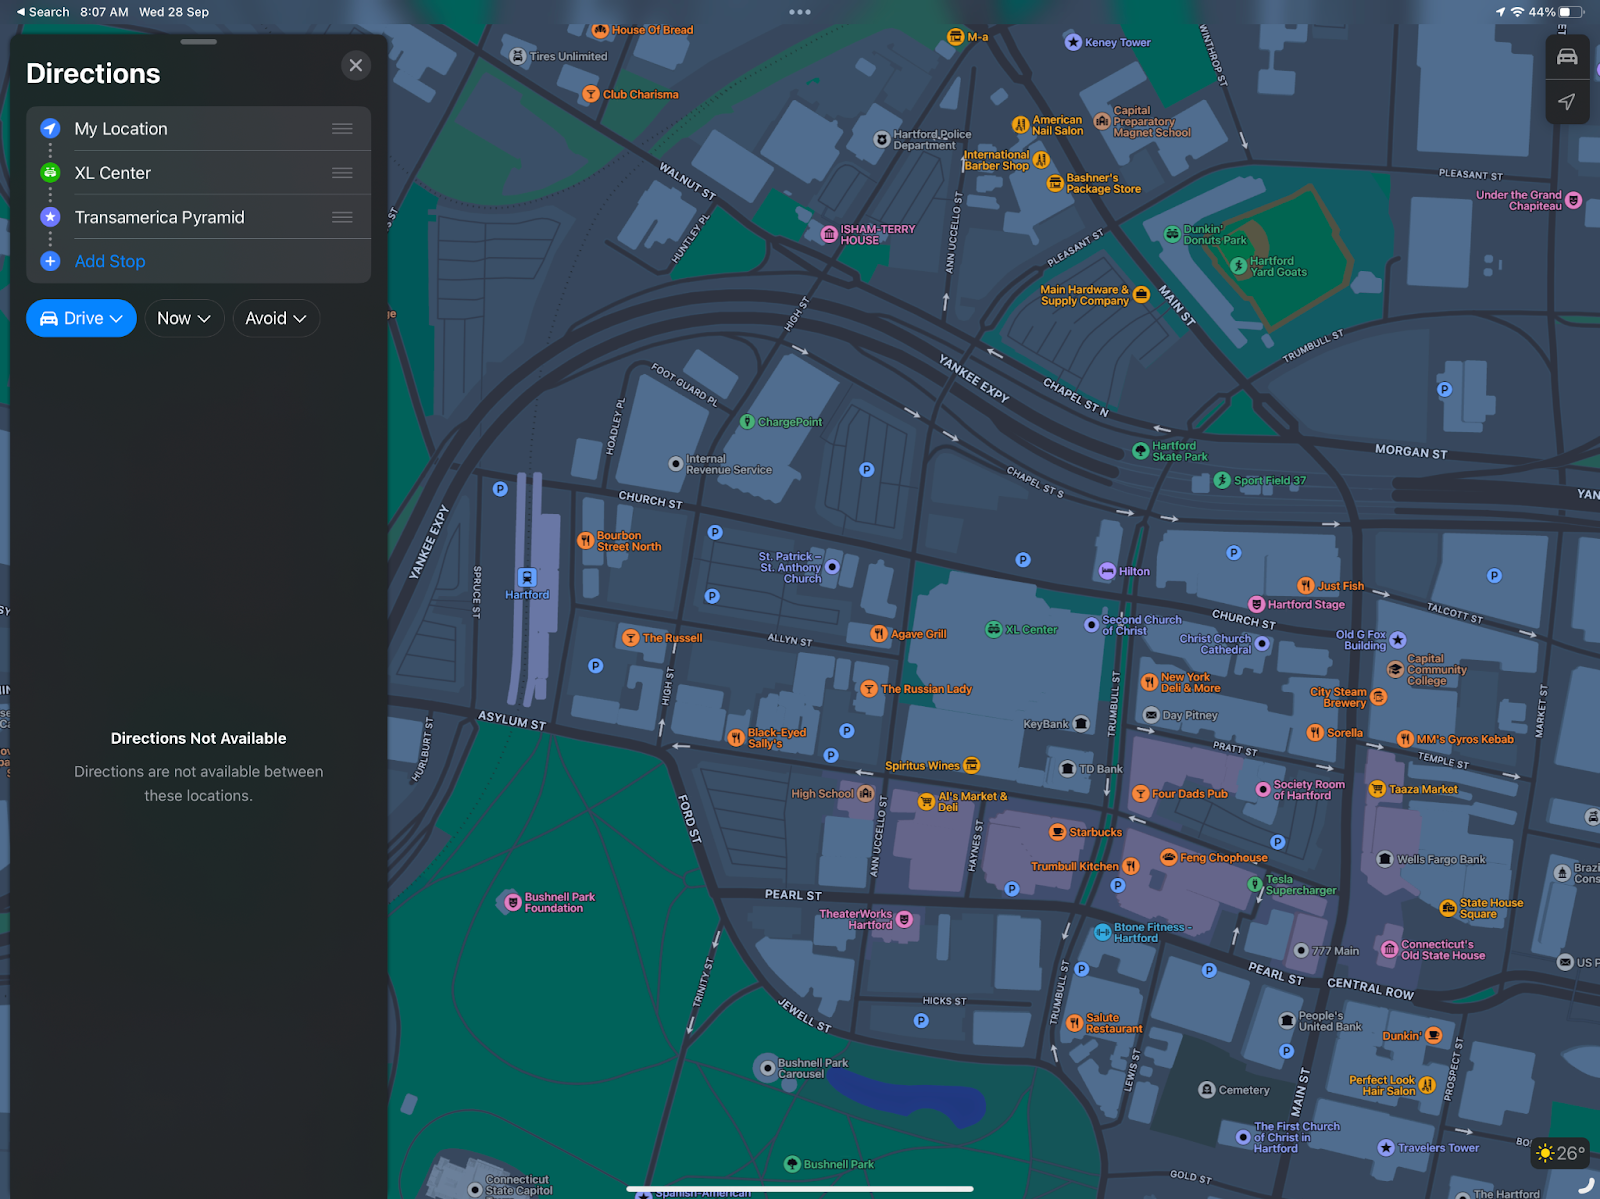
Task: Return to Search via the back link
Action: click(42, 12)
